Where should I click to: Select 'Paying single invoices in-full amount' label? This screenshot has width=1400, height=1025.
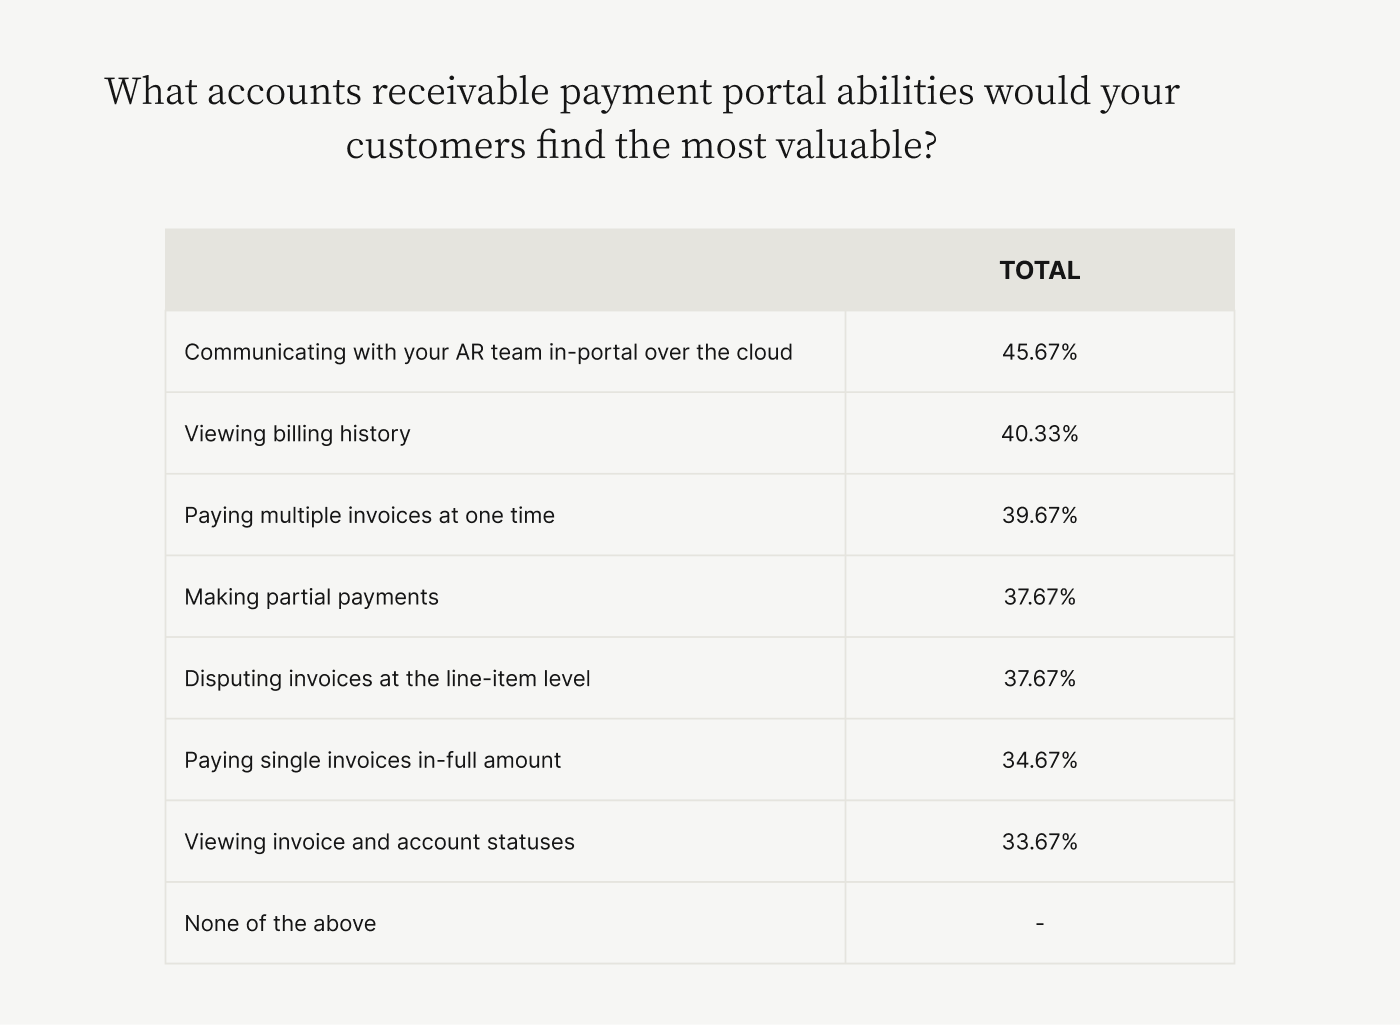coord(372,760)
